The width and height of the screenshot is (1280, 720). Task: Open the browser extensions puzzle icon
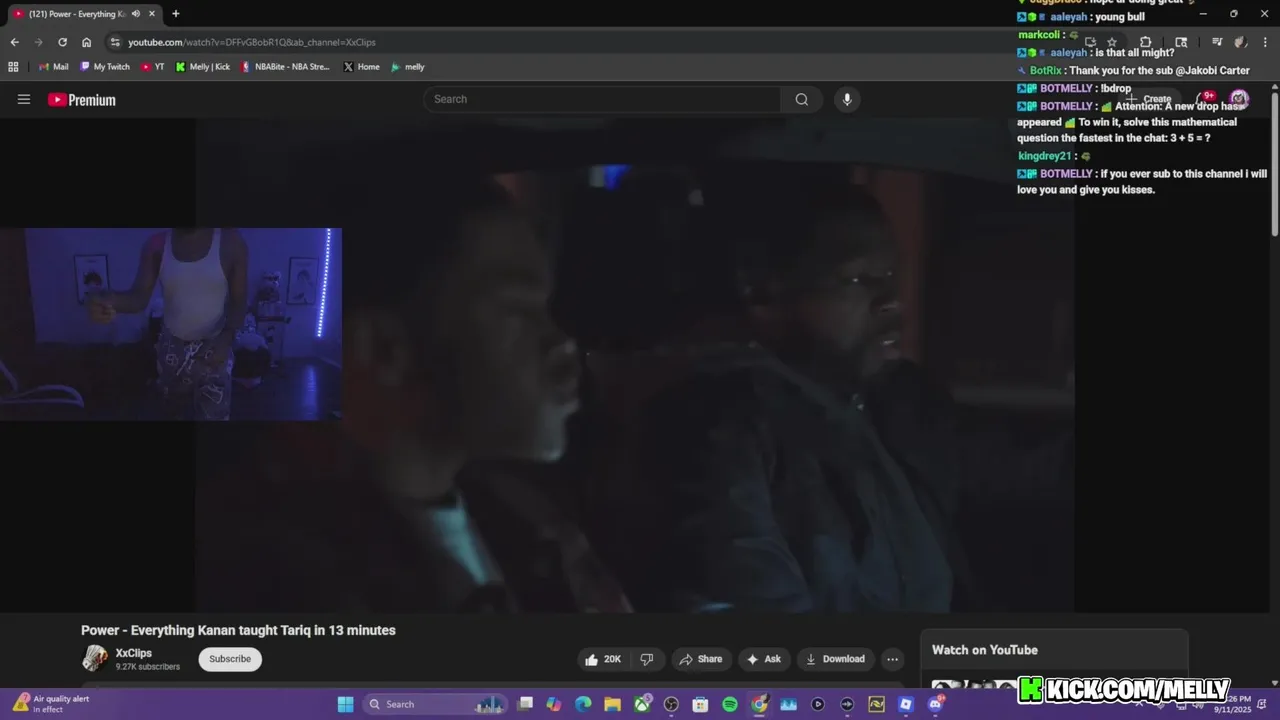pyautogui.click(x=1146, y=42)
